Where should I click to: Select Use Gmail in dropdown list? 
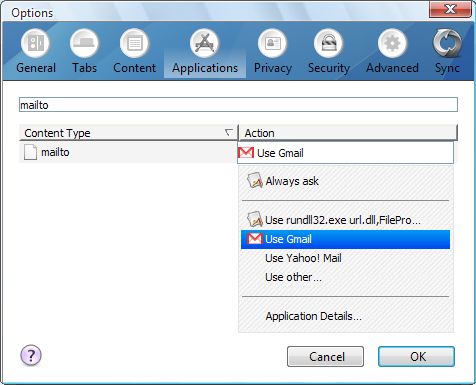345,239
